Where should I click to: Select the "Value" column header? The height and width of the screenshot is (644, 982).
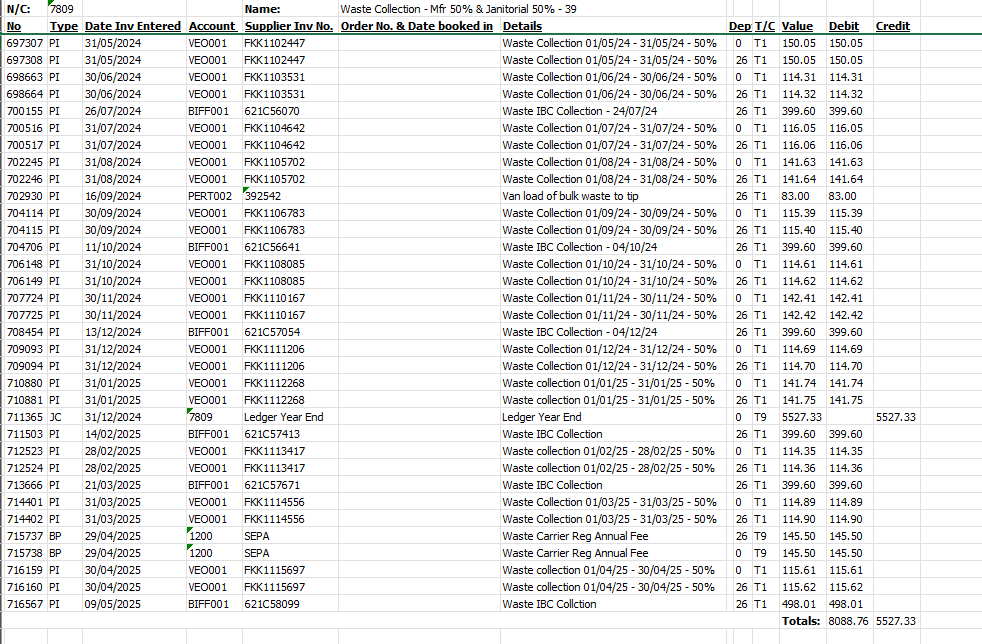(x=797, y=26)
